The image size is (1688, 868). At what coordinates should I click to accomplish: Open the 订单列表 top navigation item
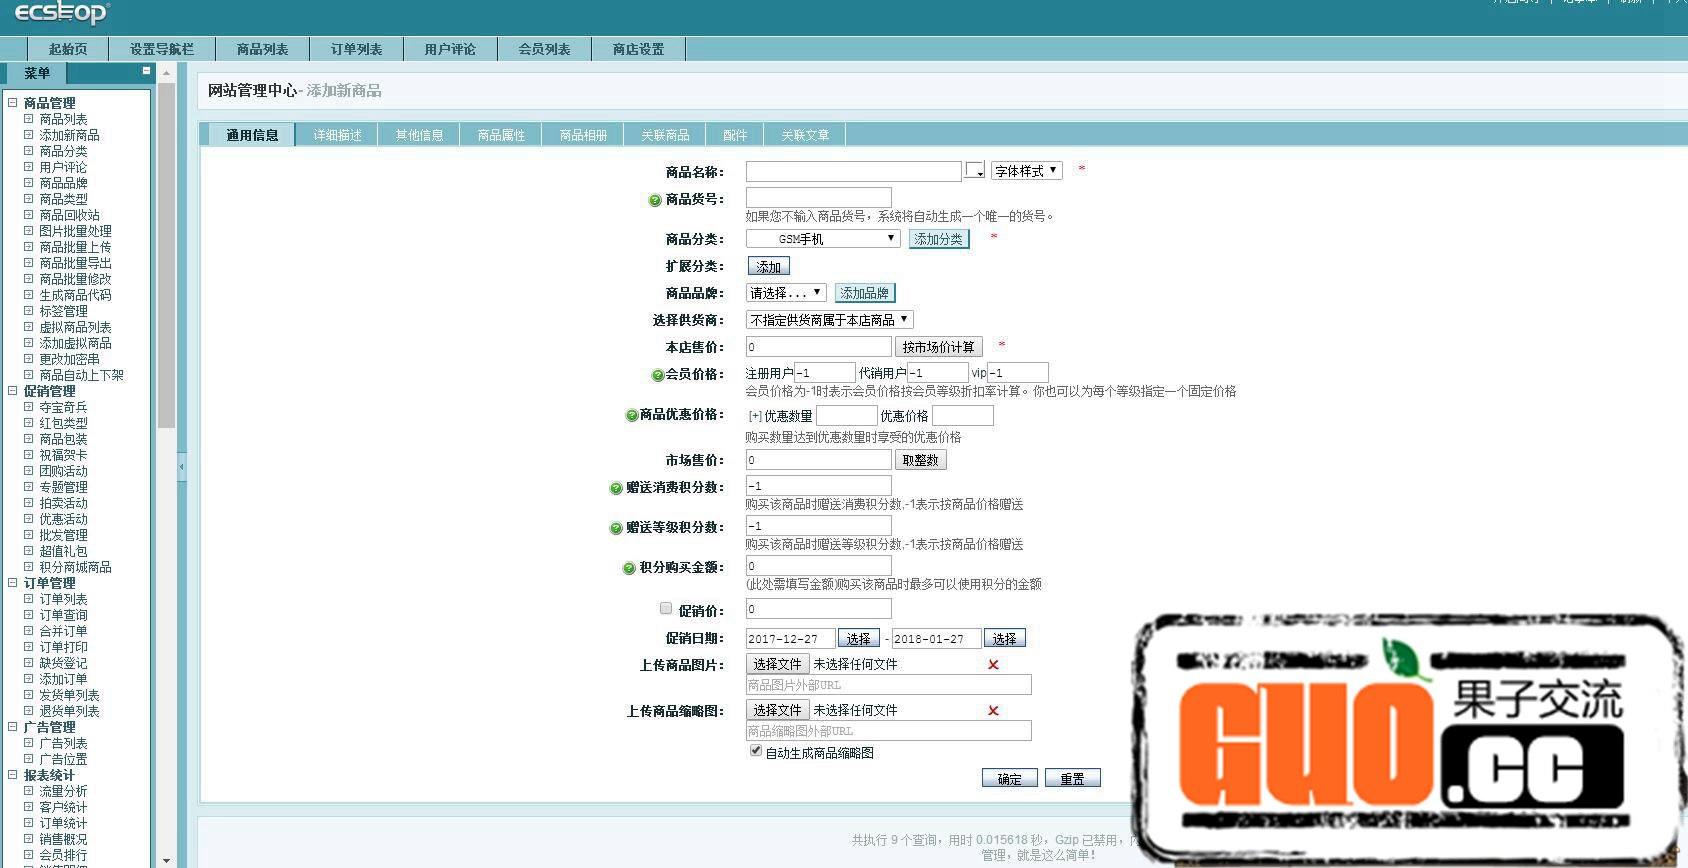click(x=356, y=49)
